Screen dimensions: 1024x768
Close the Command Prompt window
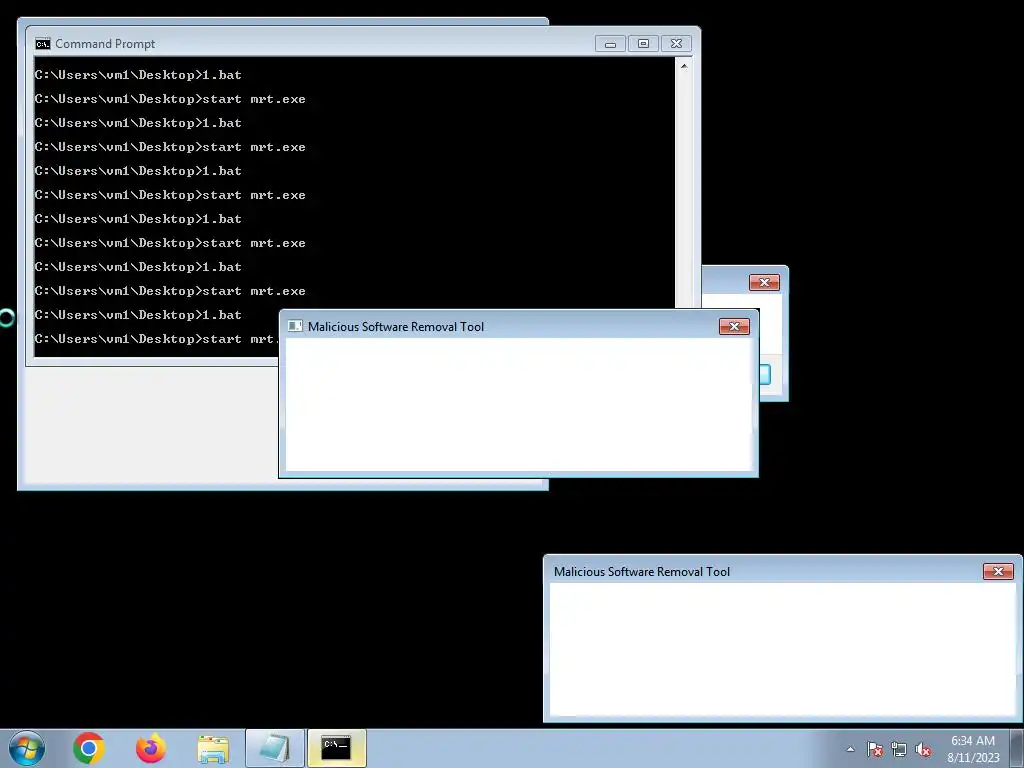coord(677,44)
